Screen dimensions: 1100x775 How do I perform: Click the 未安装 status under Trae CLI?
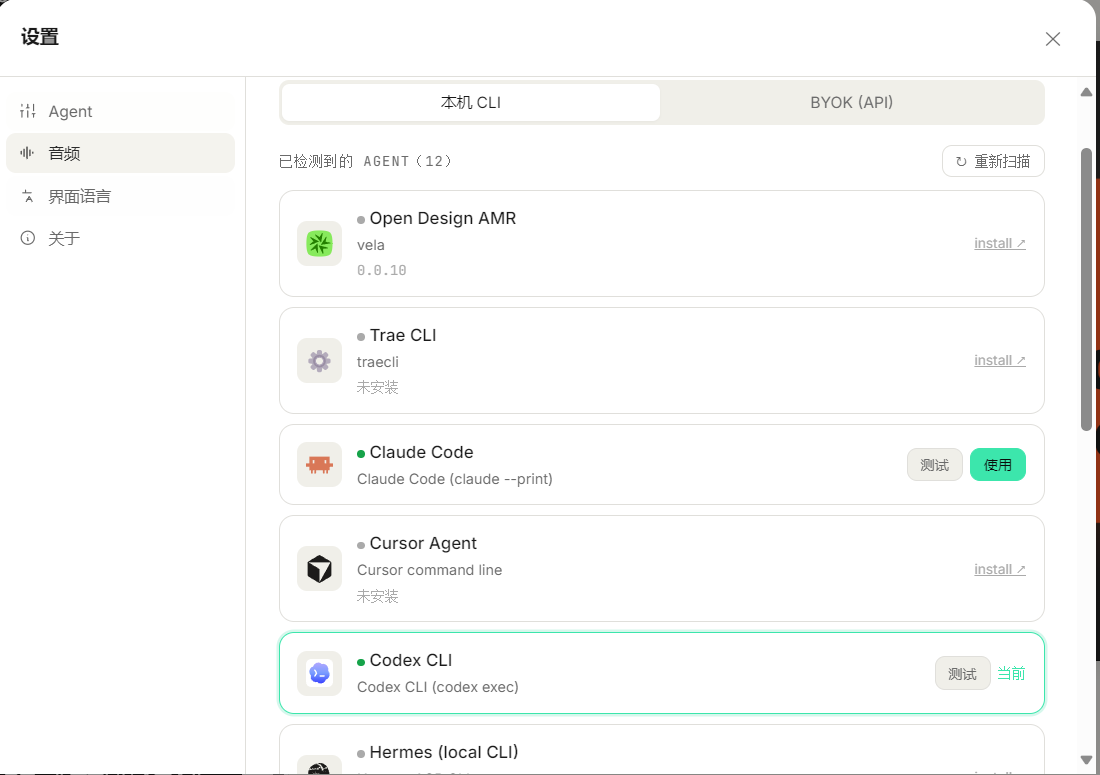point(377,387)
